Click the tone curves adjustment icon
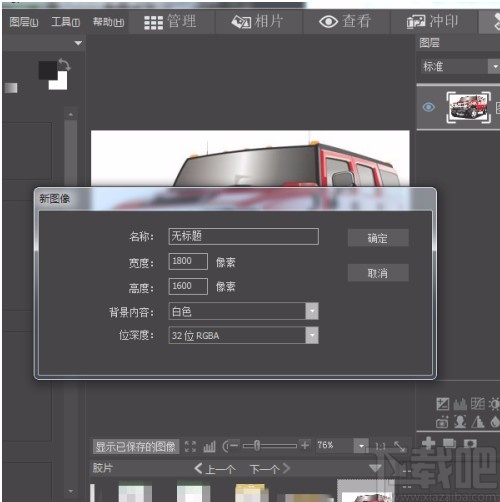 click(478, 404)
